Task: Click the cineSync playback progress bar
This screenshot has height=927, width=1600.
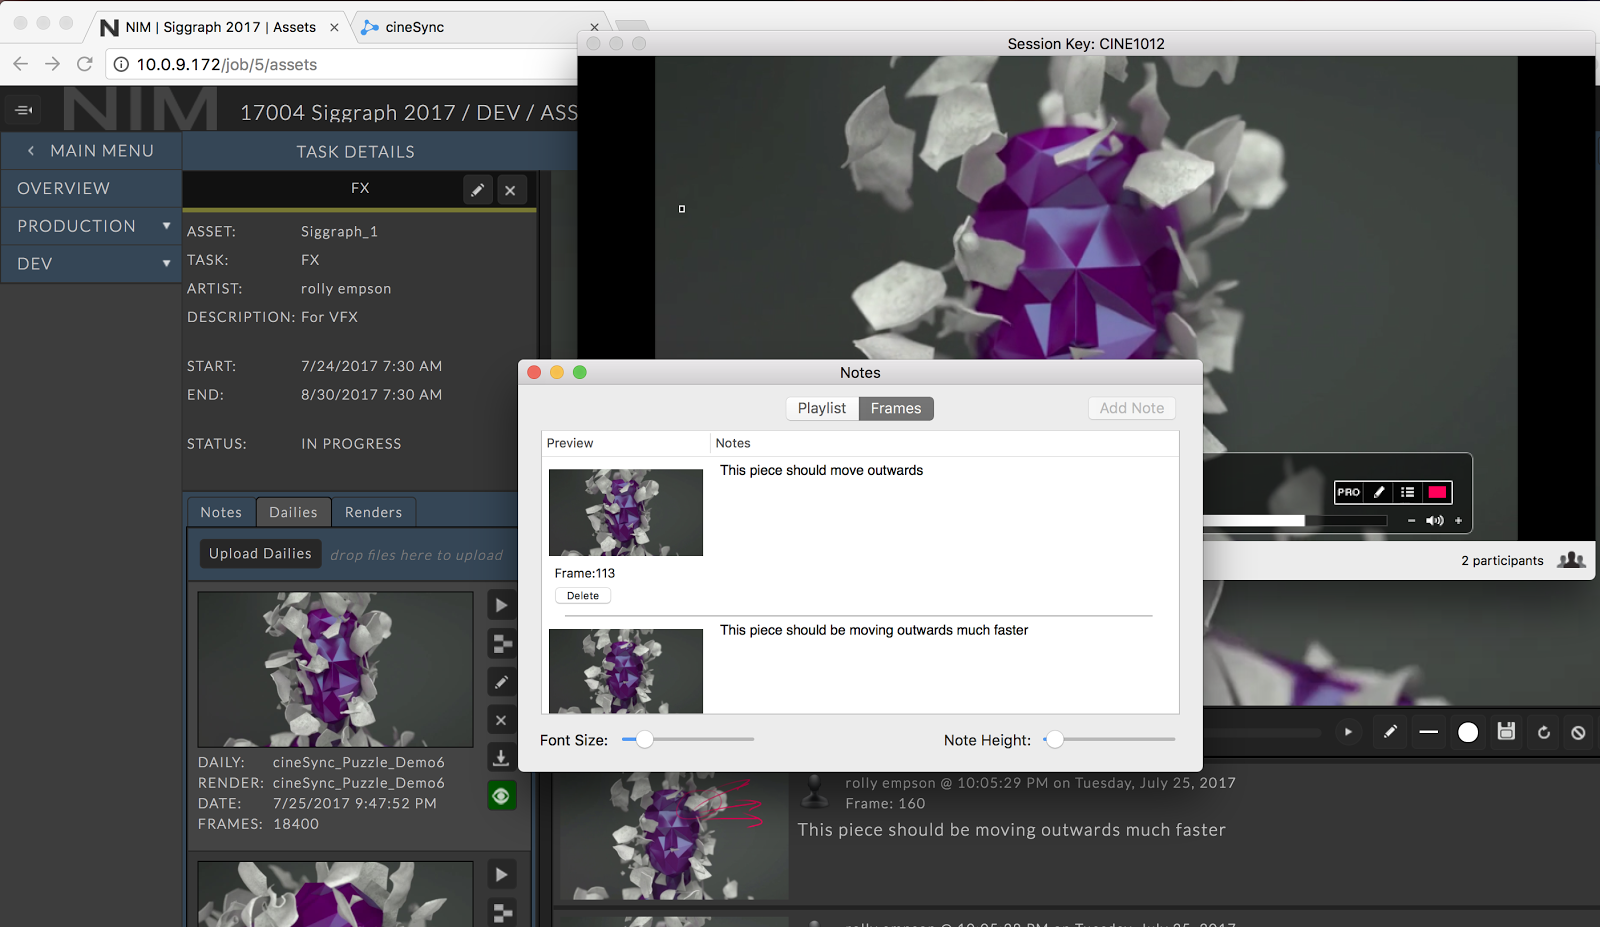Action: click(x=1295, y=521)
